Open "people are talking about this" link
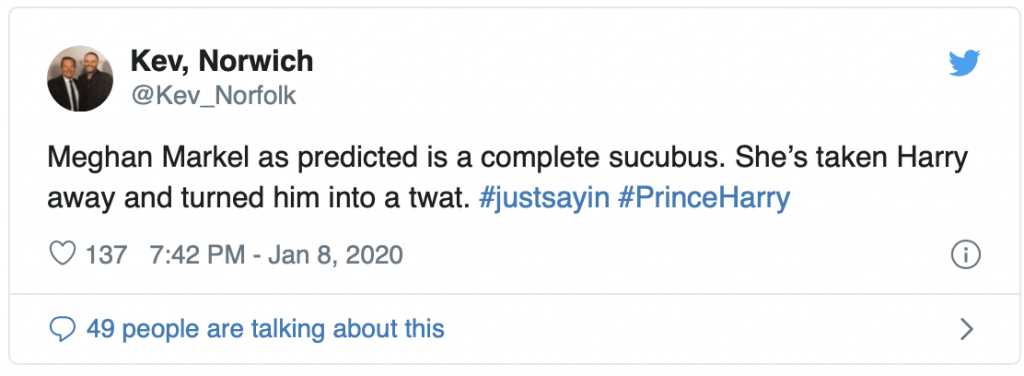This screenshot has width=1024, height=376. [x=283, y=328]
